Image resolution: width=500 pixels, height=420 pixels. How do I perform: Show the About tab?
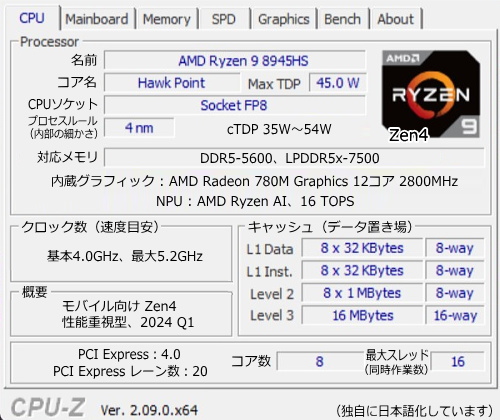[396, 19]
